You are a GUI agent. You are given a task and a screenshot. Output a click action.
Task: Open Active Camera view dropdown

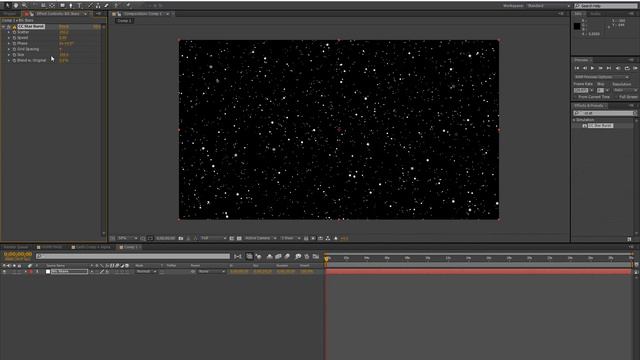260,238
